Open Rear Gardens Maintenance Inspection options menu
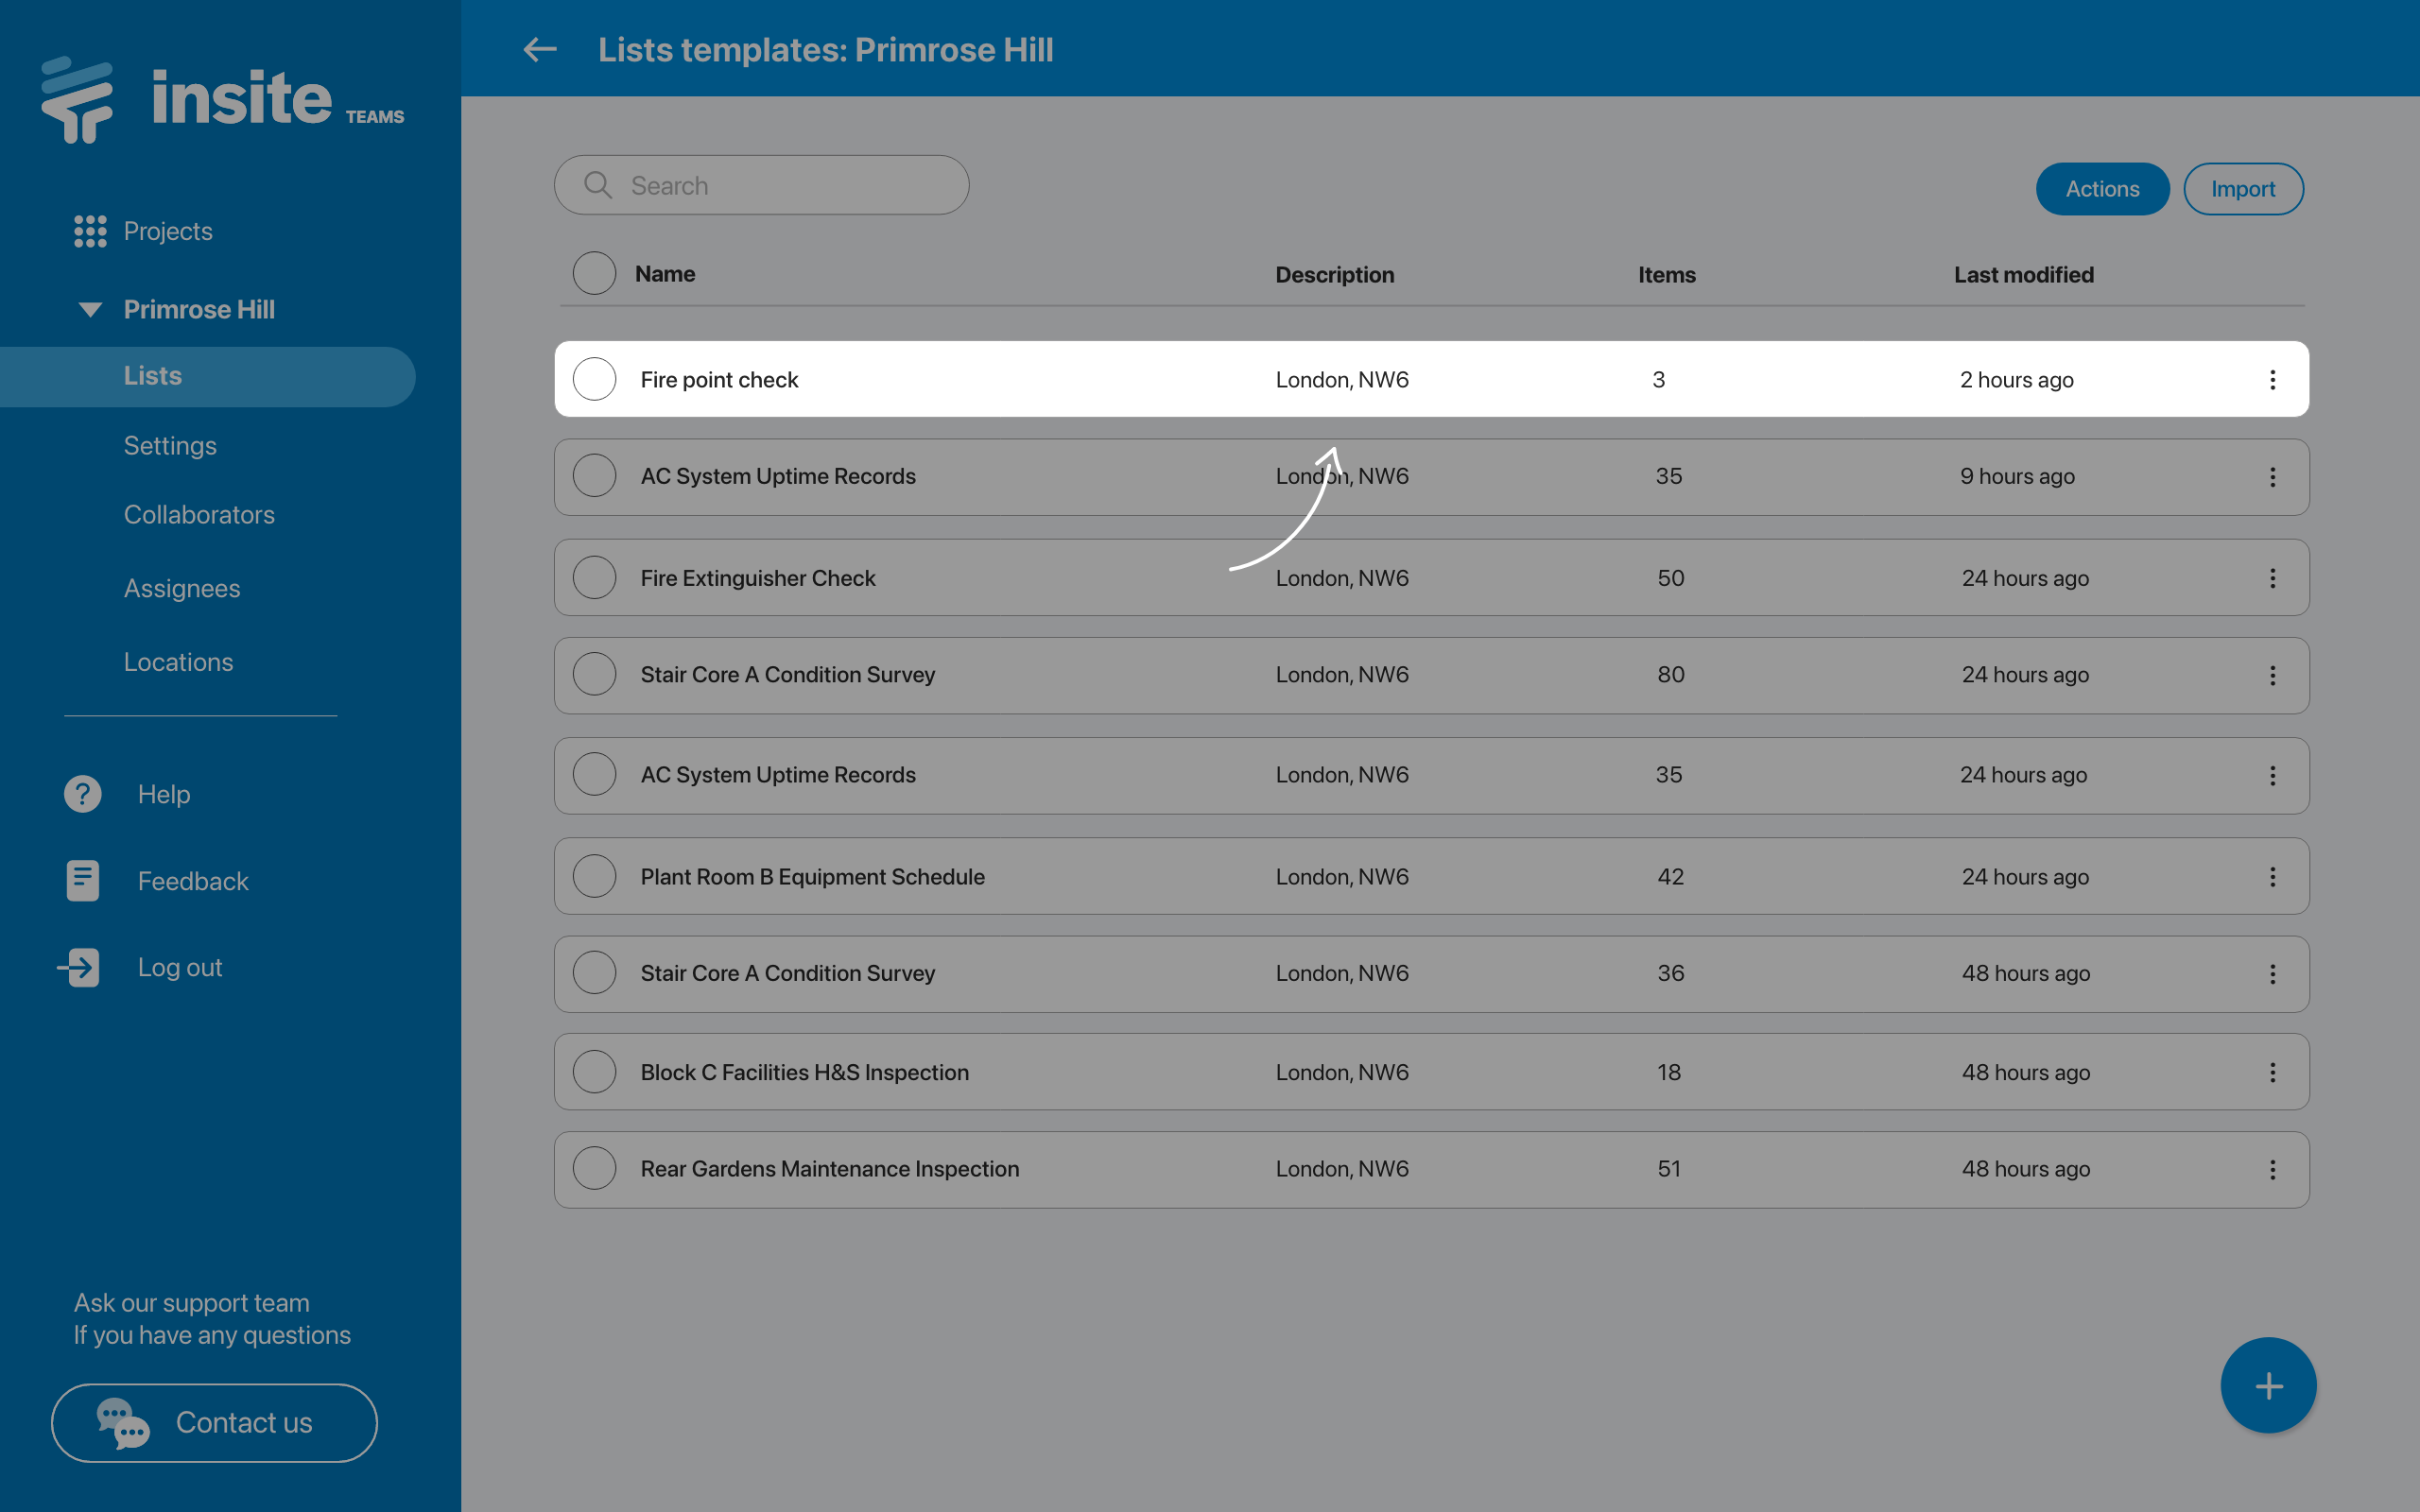 pyautogui.click(x=2272, y=1170)
